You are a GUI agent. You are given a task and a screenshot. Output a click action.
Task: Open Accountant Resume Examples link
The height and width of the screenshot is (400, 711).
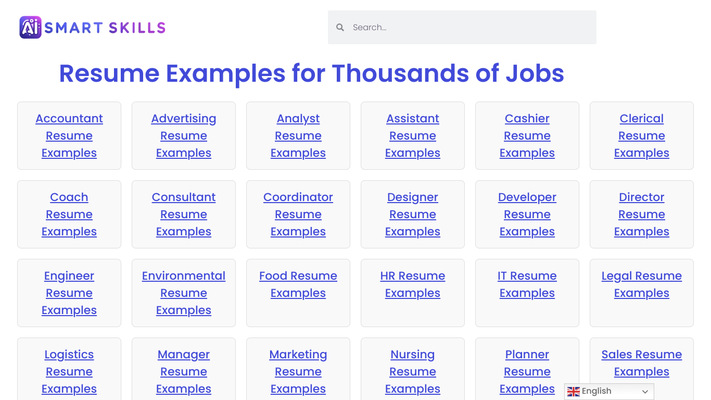(x=69, y=136)
